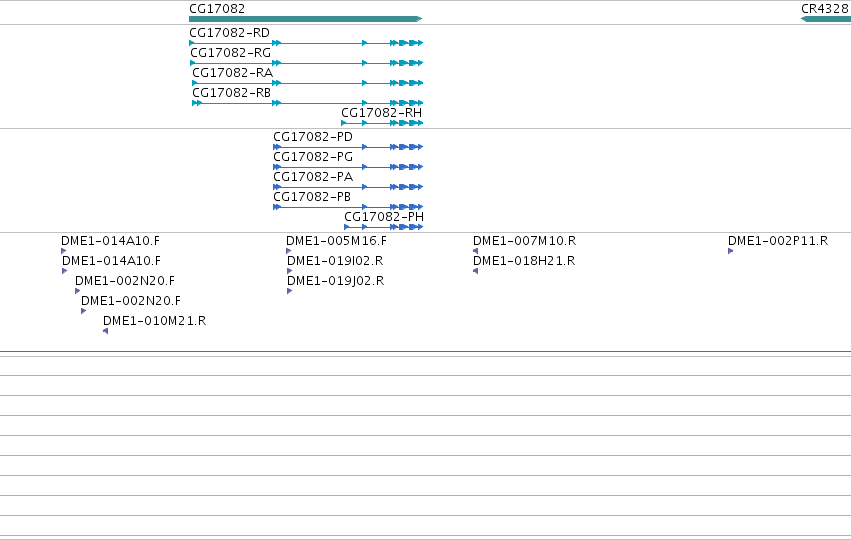
Task: Select transcript CG17082-RH label
Action: coord(382,113)
